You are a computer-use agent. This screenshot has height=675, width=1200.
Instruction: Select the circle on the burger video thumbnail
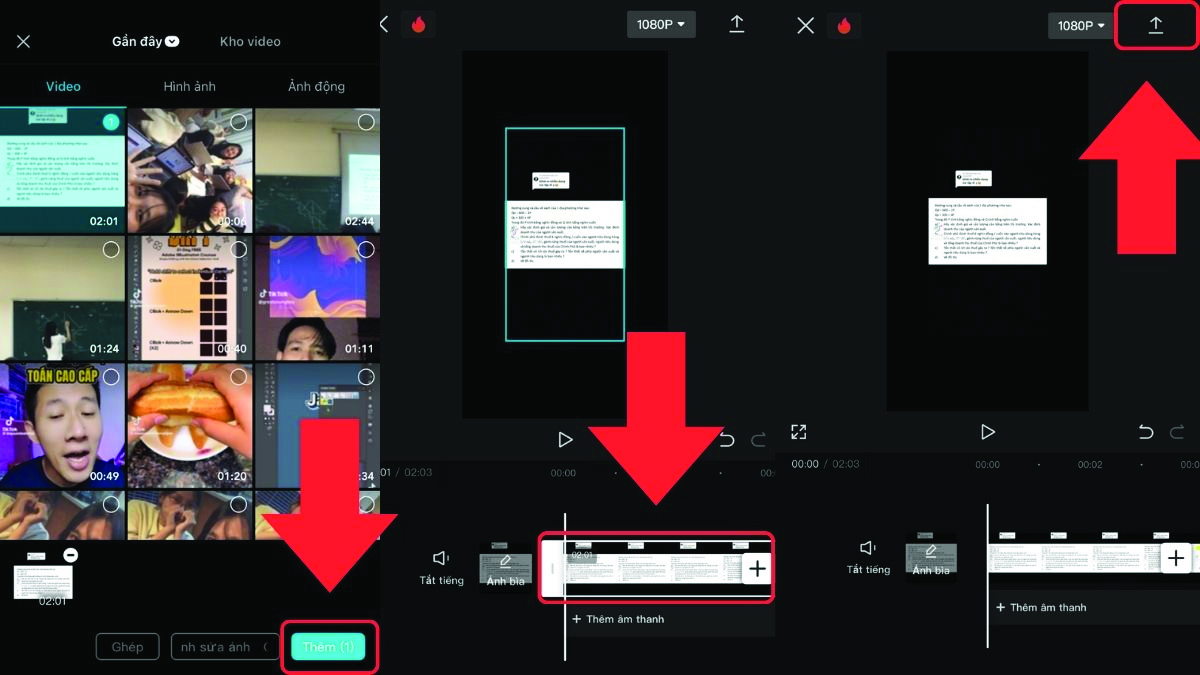(238, 377)
